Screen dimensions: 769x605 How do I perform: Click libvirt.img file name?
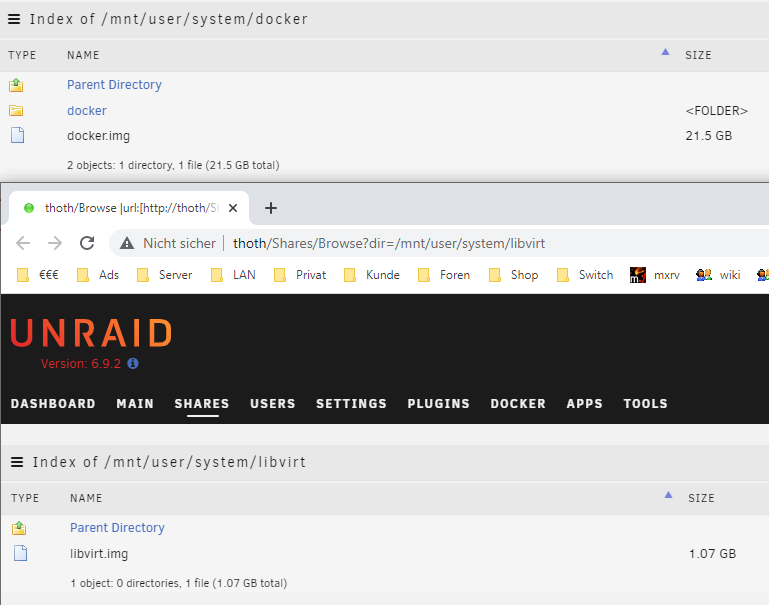pyautogui.click(x=99, y=554)
